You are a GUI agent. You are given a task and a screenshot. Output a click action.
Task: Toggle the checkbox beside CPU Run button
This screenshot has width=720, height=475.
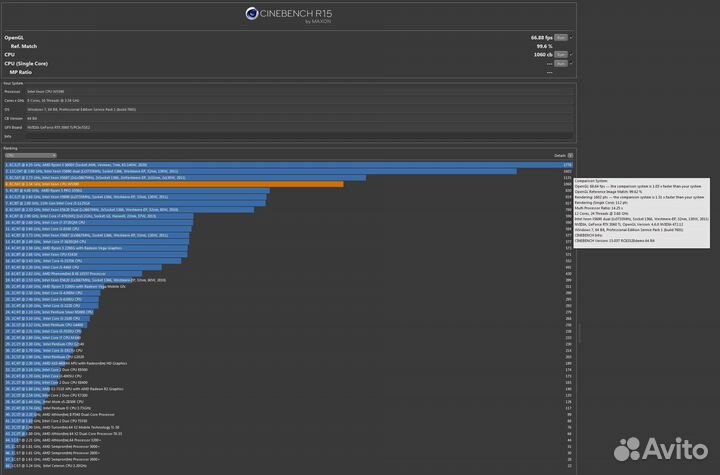click(x=571, y=55)
